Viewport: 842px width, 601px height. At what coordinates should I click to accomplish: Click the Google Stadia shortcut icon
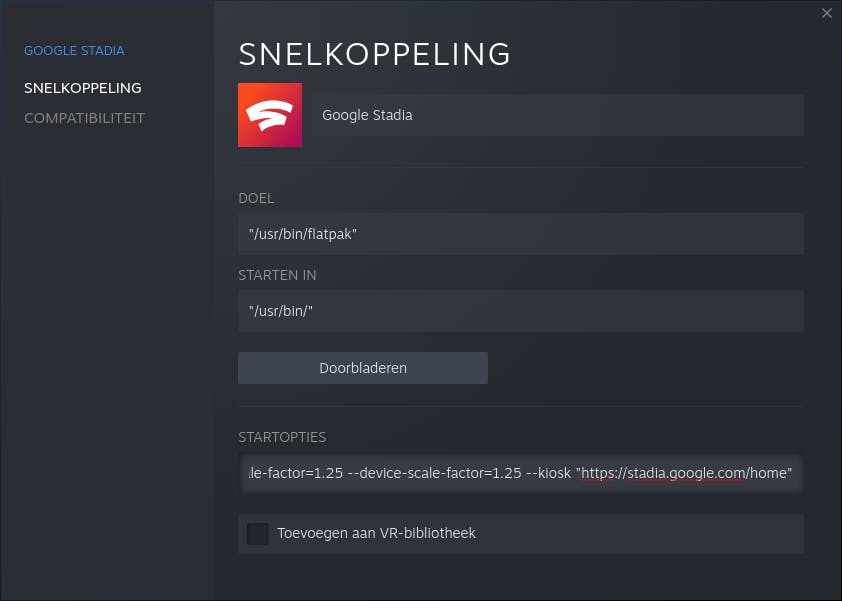click(270, 115)
